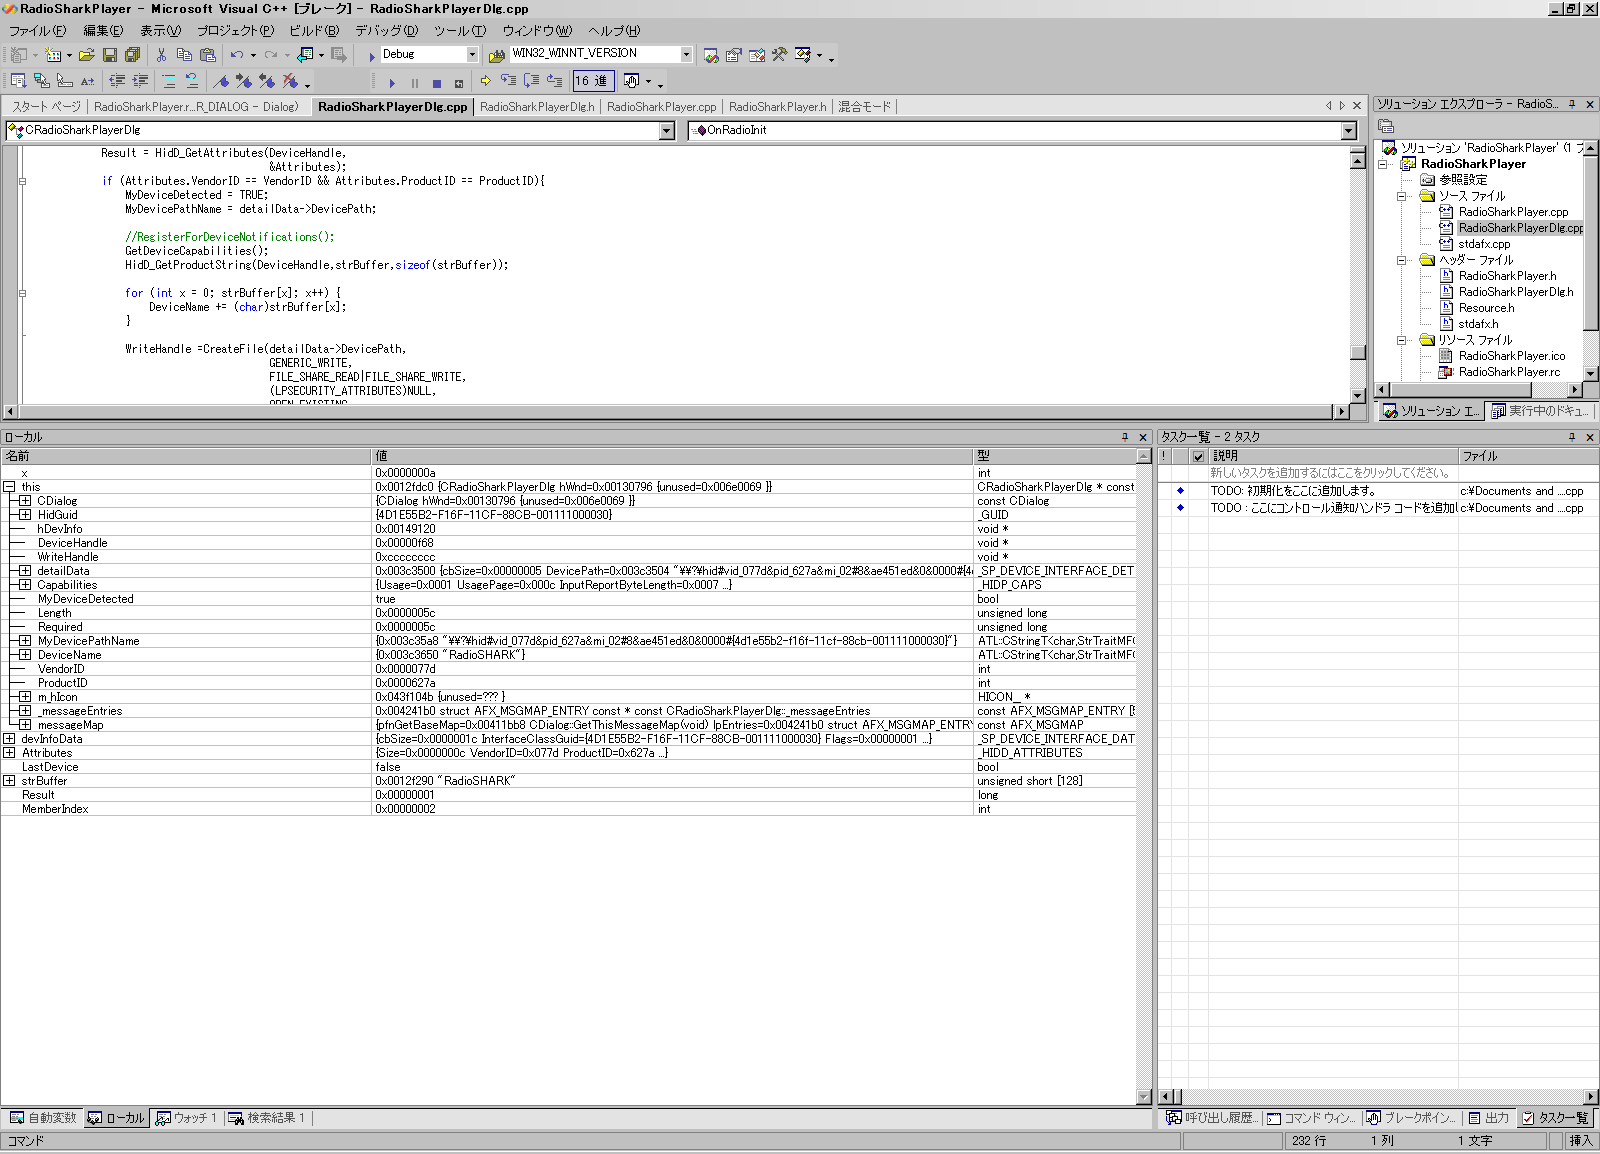Click the 名前 column header in Locals
Screen dimensions: 1600x1154
(186, 456)
